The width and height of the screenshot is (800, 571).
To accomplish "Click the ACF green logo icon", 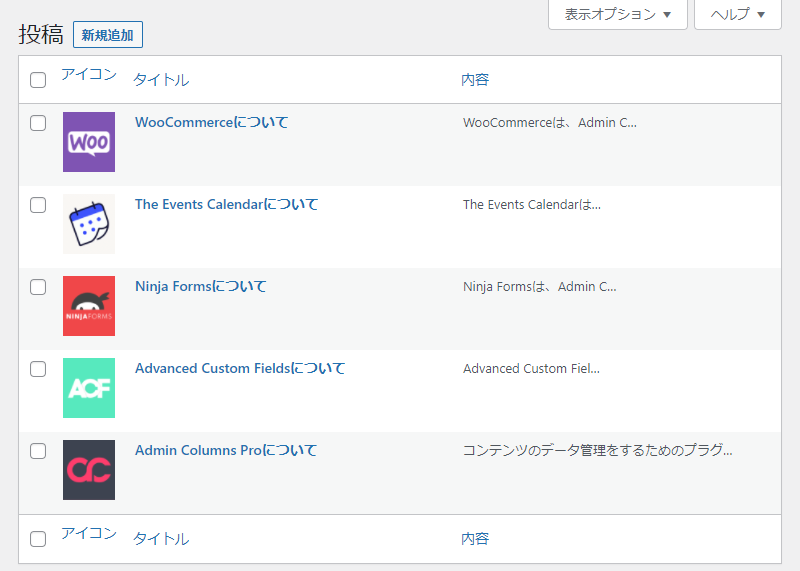I will [x=89, y=388].
